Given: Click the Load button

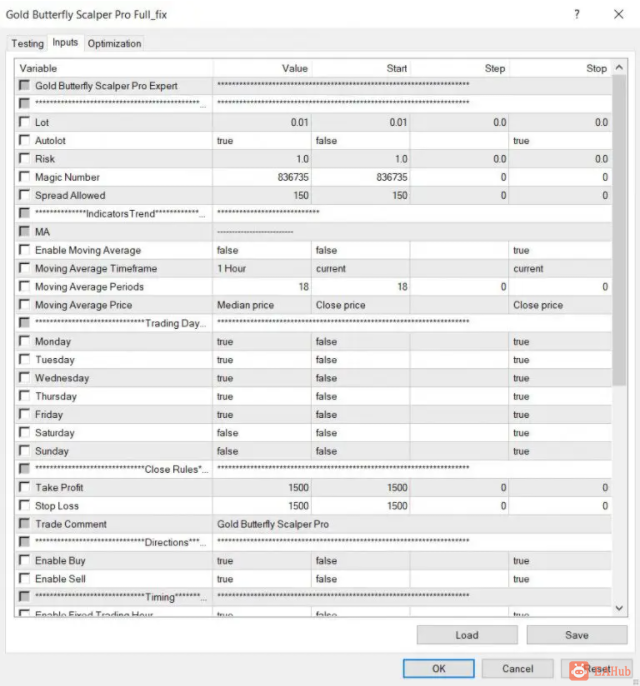Looking at the screenshot, I should pos(467,635).
